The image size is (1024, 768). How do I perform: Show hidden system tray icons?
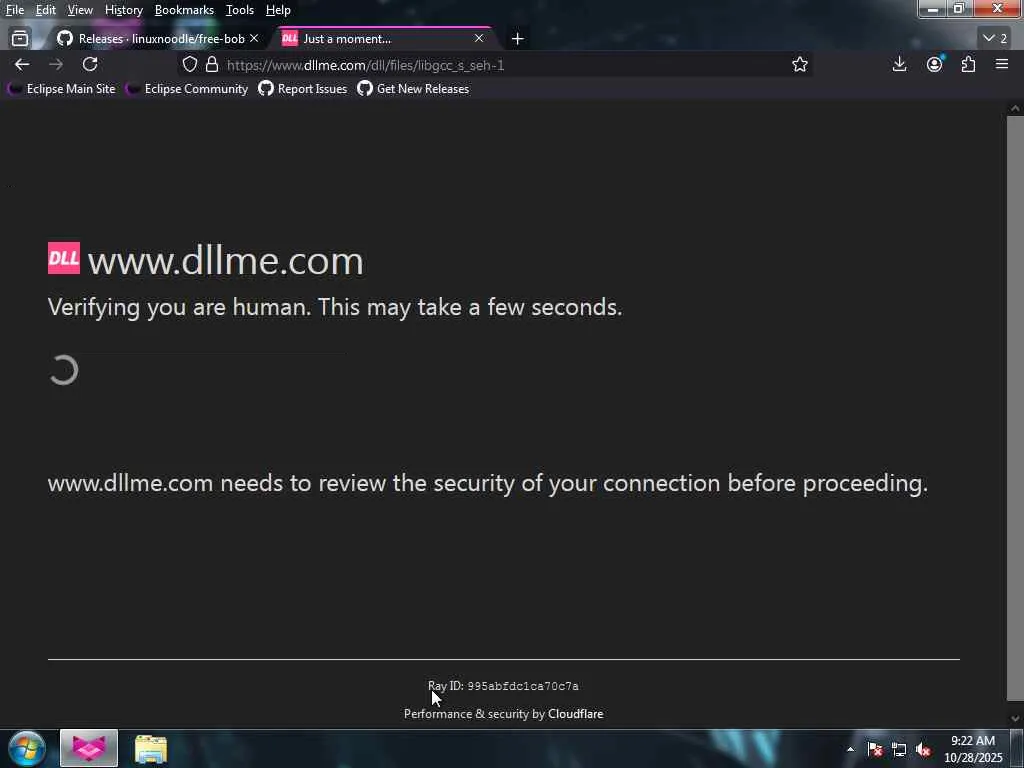(850, 749)
